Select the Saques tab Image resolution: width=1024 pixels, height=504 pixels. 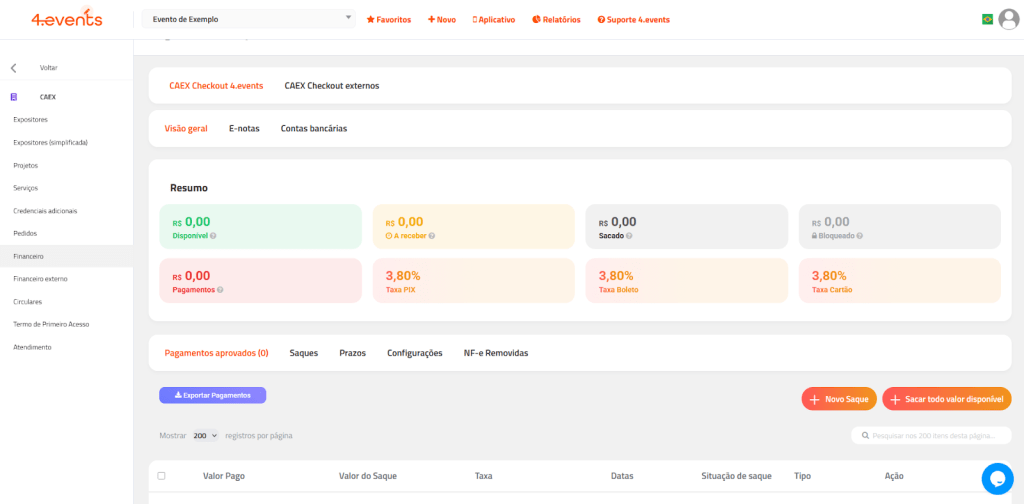(303, 353)
